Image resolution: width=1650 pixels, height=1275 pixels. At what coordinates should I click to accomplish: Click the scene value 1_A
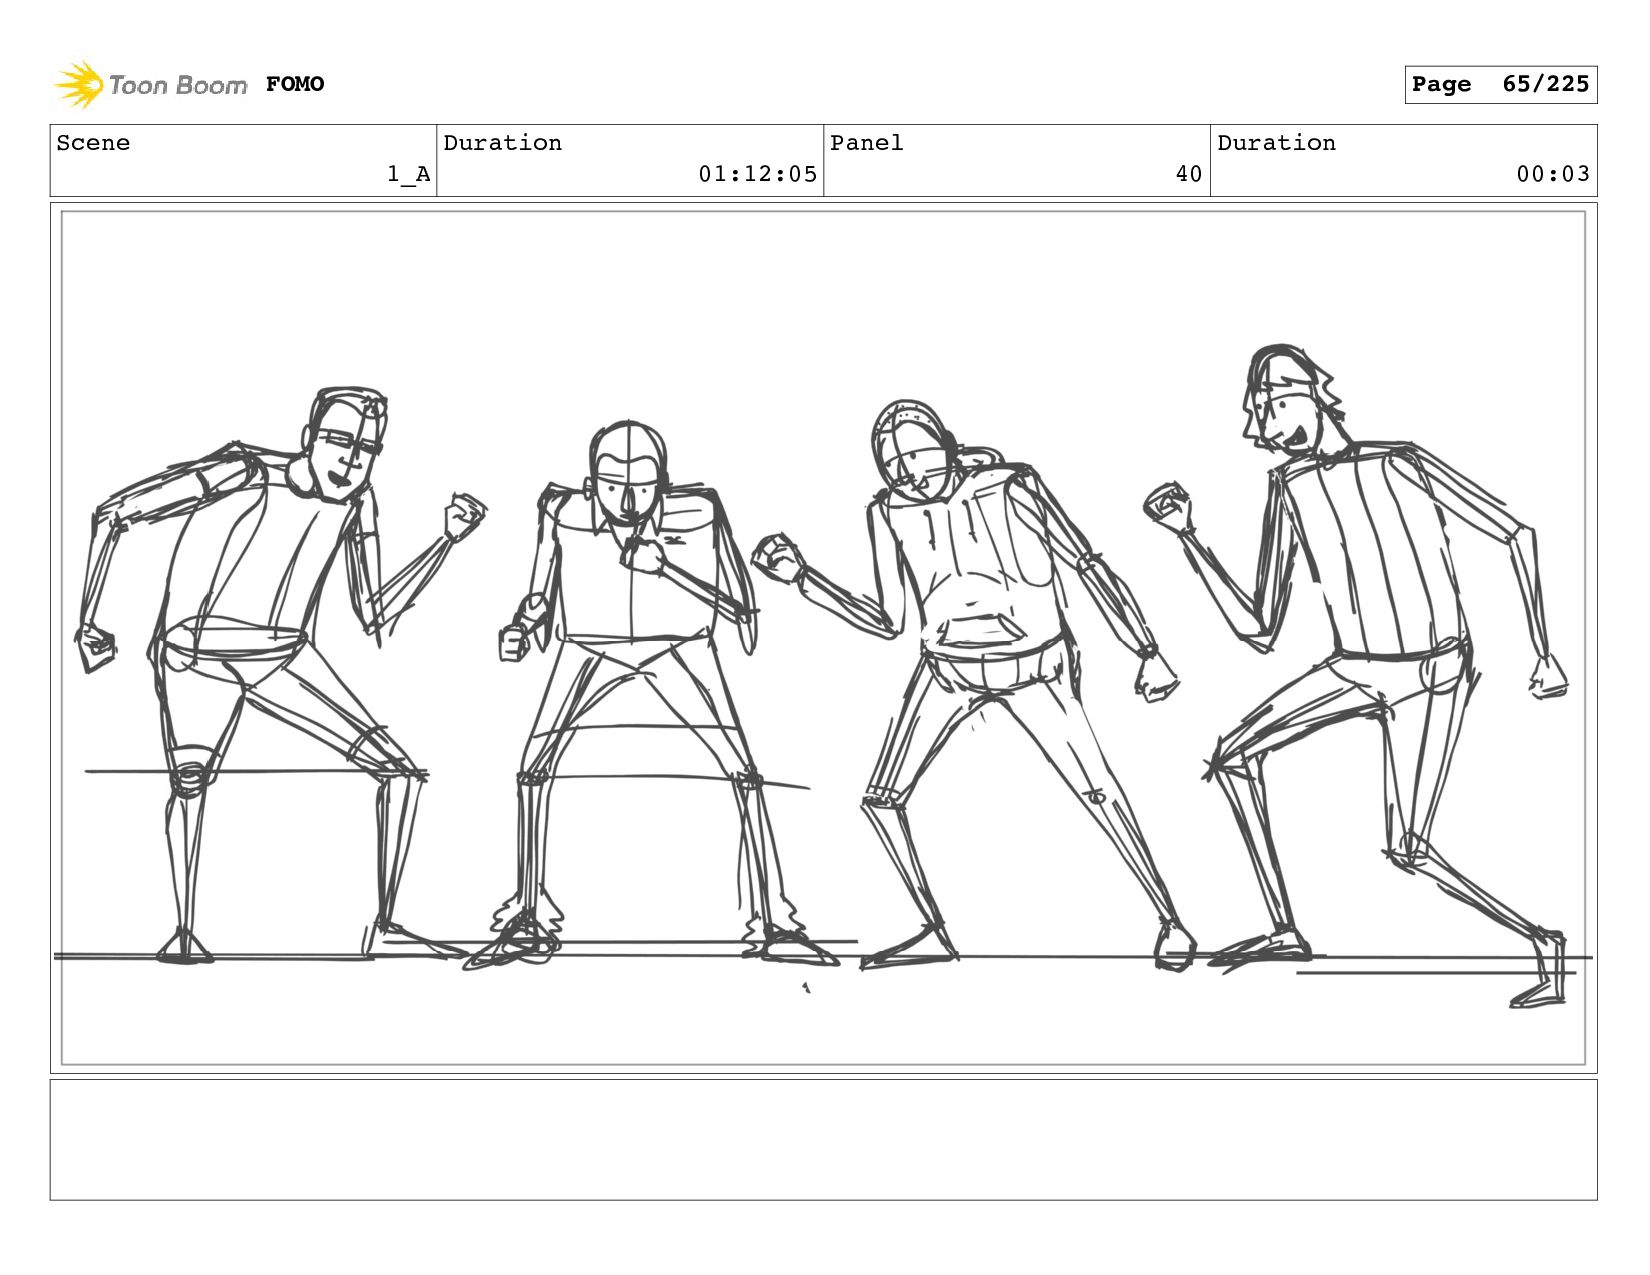(409, 174)
